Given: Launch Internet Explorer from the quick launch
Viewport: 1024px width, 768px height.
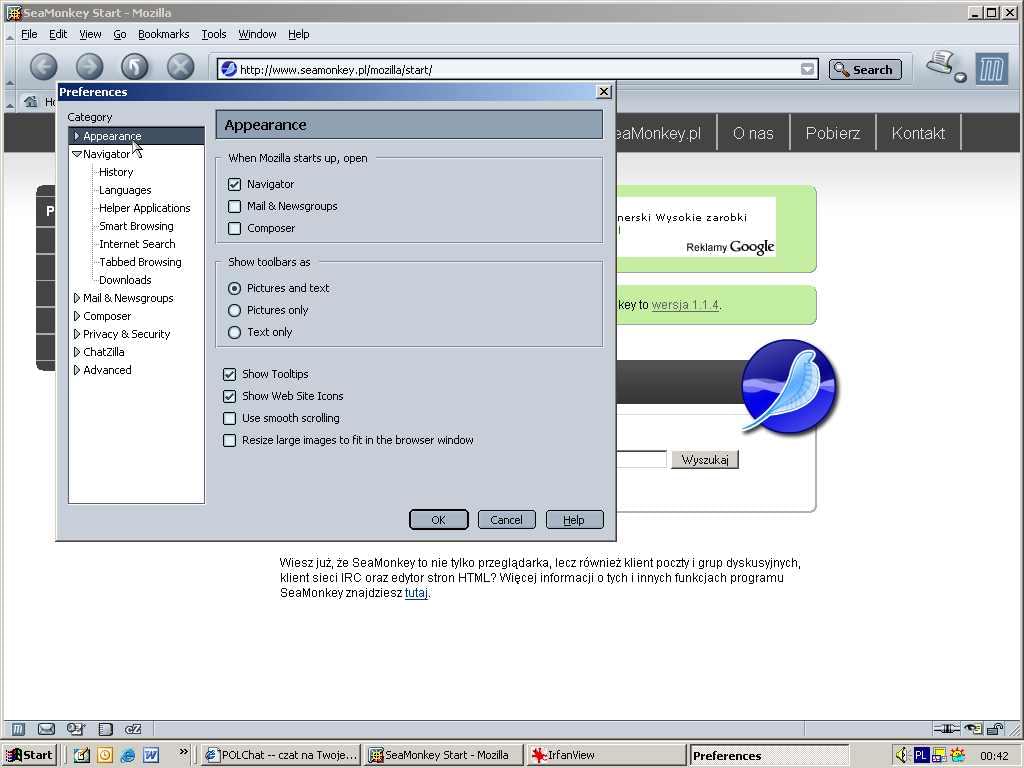Looking at the screenshot, I should coord(128,755).
